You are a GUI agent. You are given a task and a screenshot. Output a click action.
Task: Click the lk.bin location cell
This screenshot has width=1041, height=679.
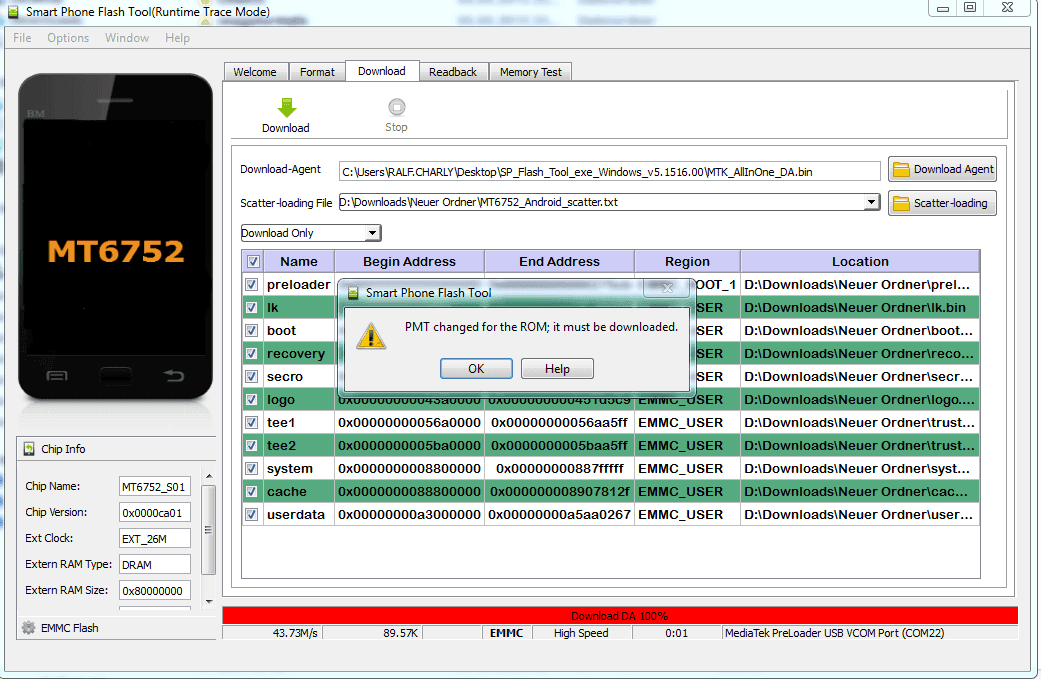860,307
